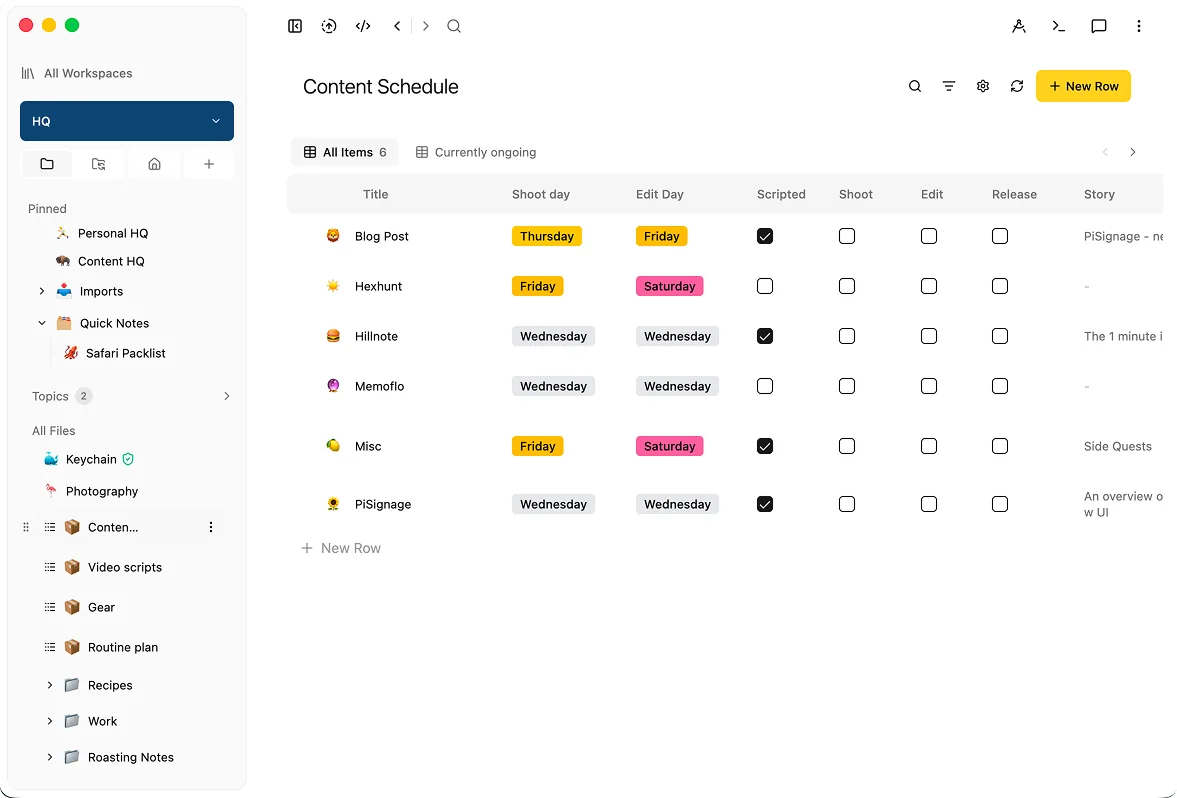This screenshot has height=798, width=1177.
Task: Search within the Content Schedule table
Action: click(x=915, y=86)
